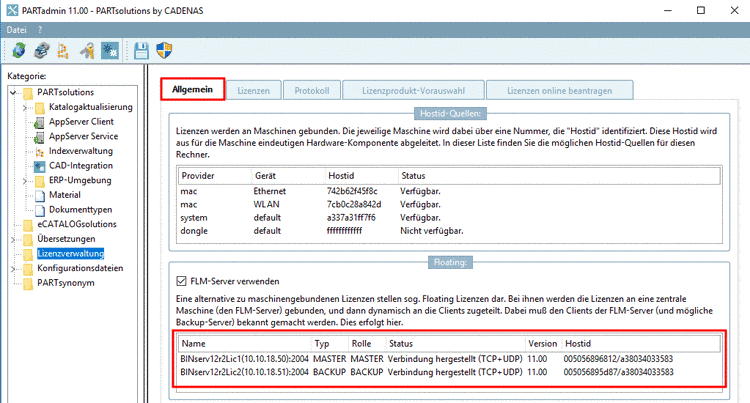
Task: Click the CAD-Integration icon
Action: point(40,166)
